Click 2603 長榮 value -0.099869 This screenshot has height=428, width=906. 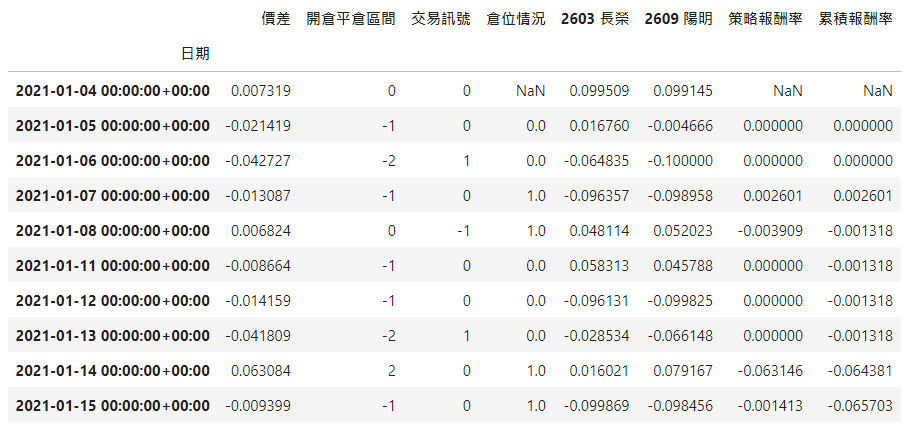tap(596, 406)
